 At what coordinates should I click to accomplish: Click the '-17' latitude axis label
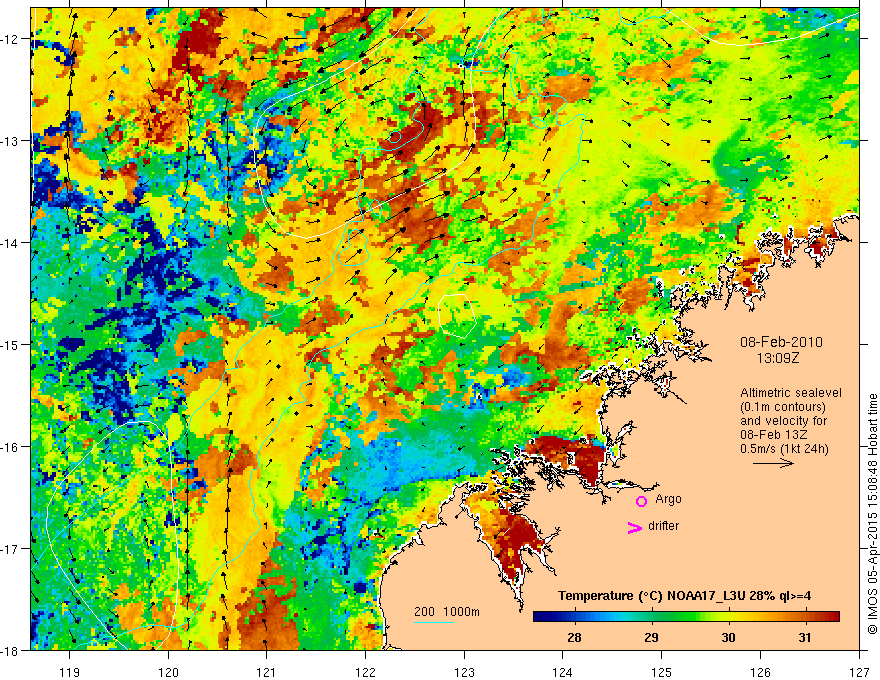[10, 548]
